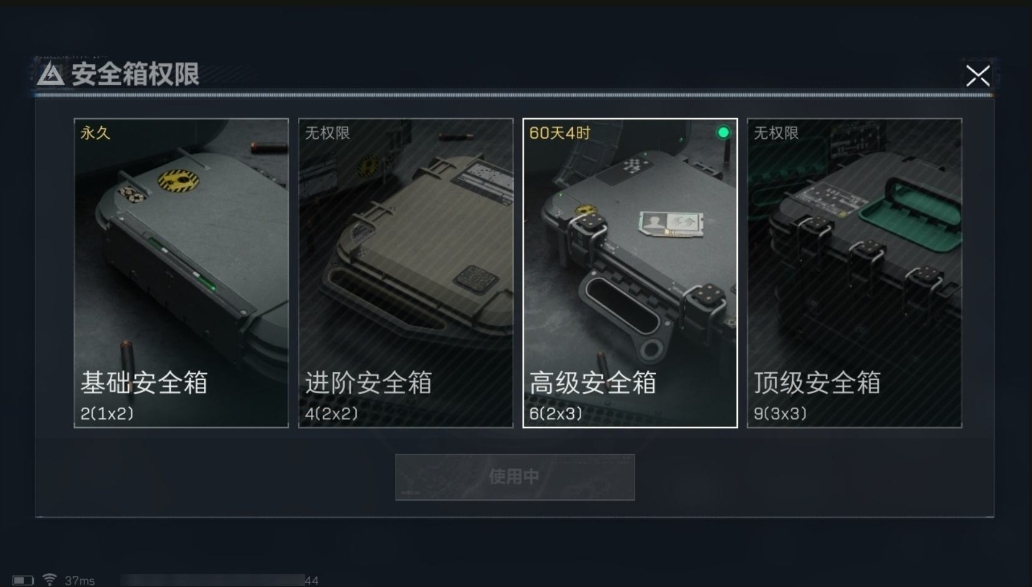
Task: Click the 6(2x3) capacity text
Action: tap(556, 413)
